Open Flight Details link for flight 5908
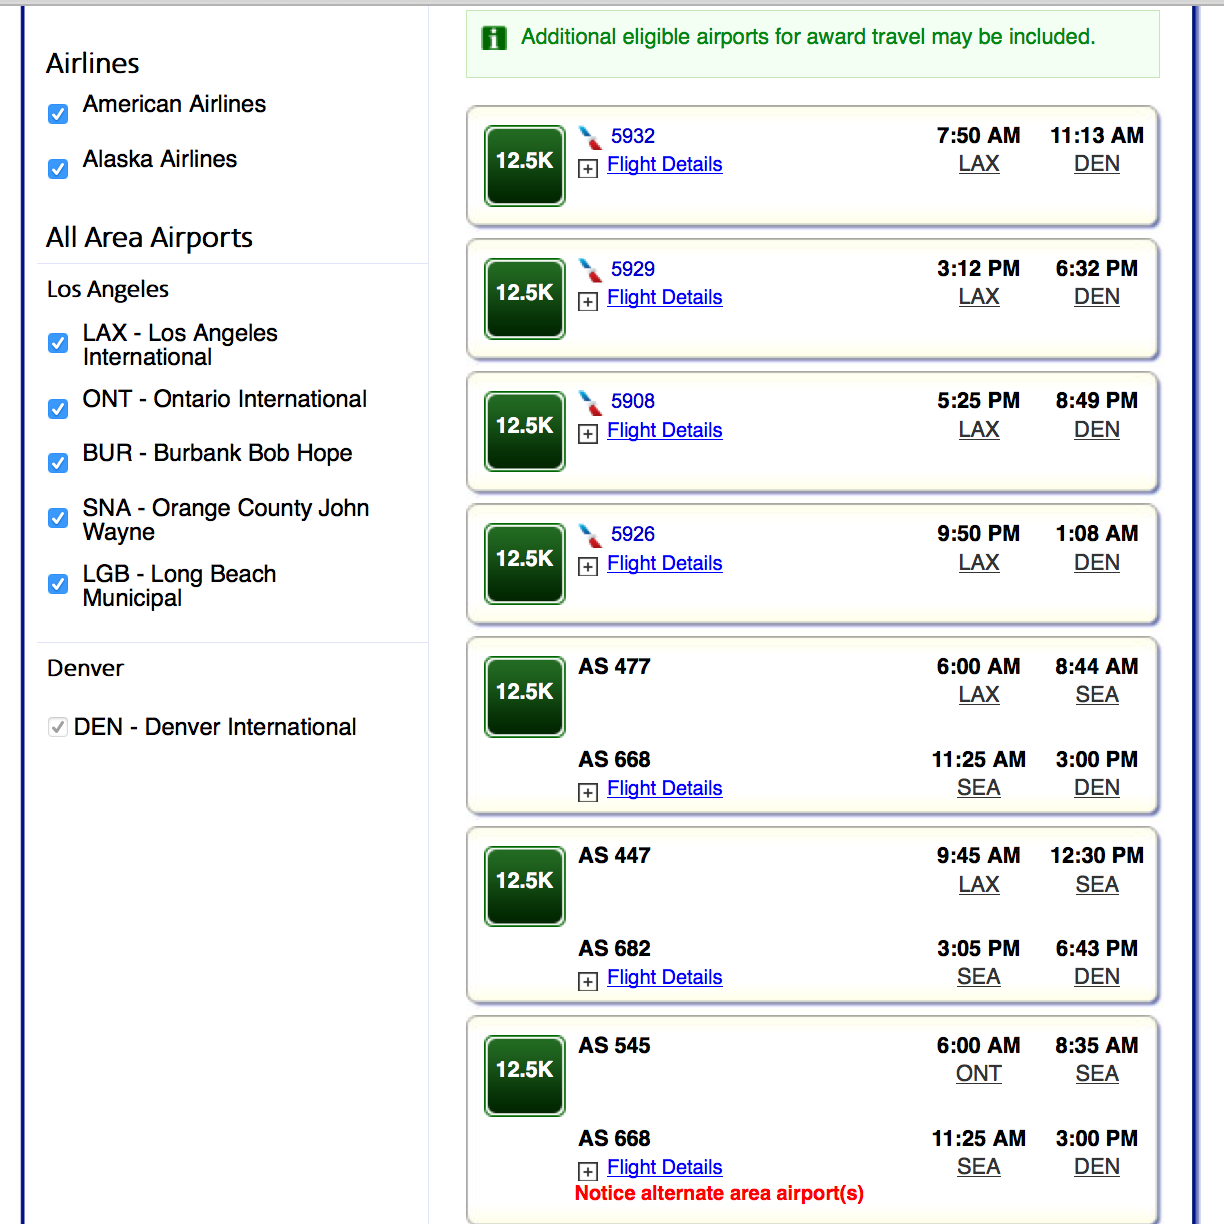This screenshot has width=1224, height=1224. [665, 430]
